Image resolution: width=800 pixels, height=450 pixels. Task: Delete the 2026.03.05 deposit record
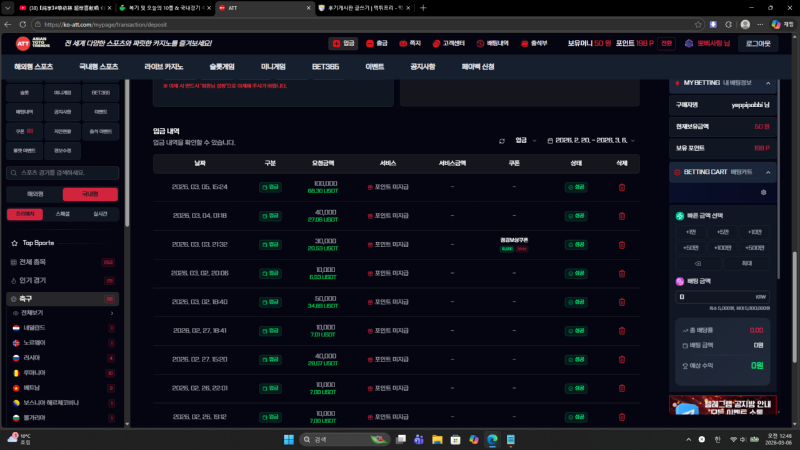[622, 187]
